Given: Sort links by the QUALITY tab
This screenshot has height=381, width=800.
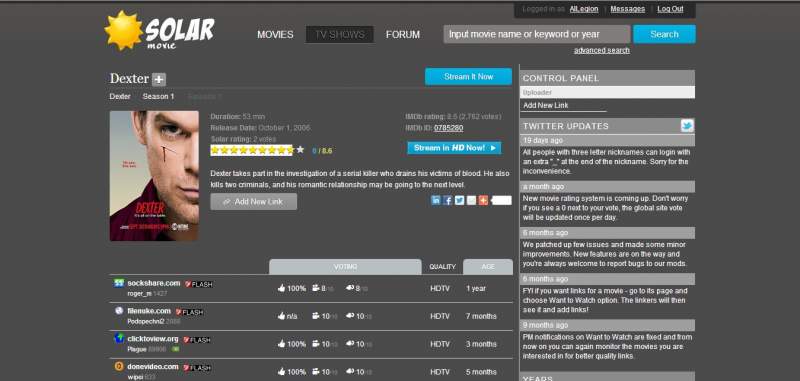Looking at the screenshot, I should coord(442,267).
